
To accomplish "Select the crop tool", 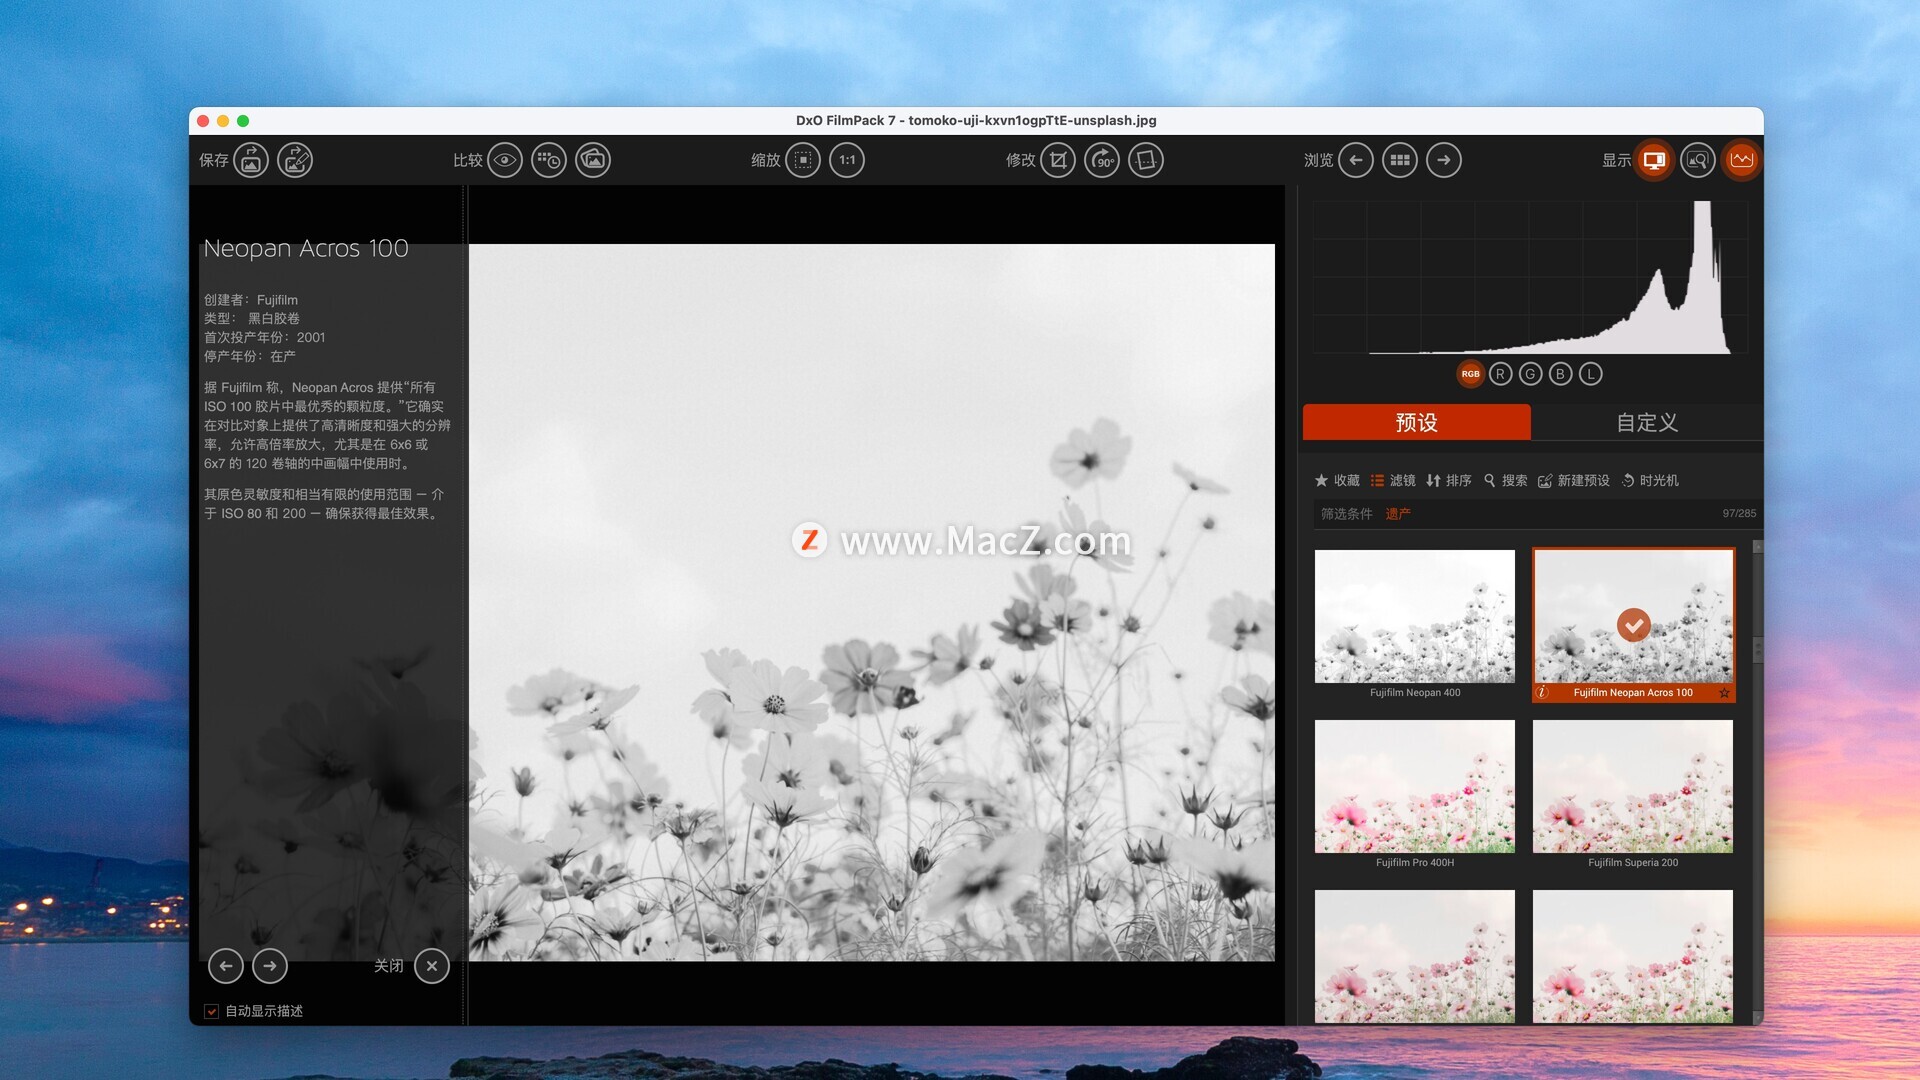I will (1058, 160).
